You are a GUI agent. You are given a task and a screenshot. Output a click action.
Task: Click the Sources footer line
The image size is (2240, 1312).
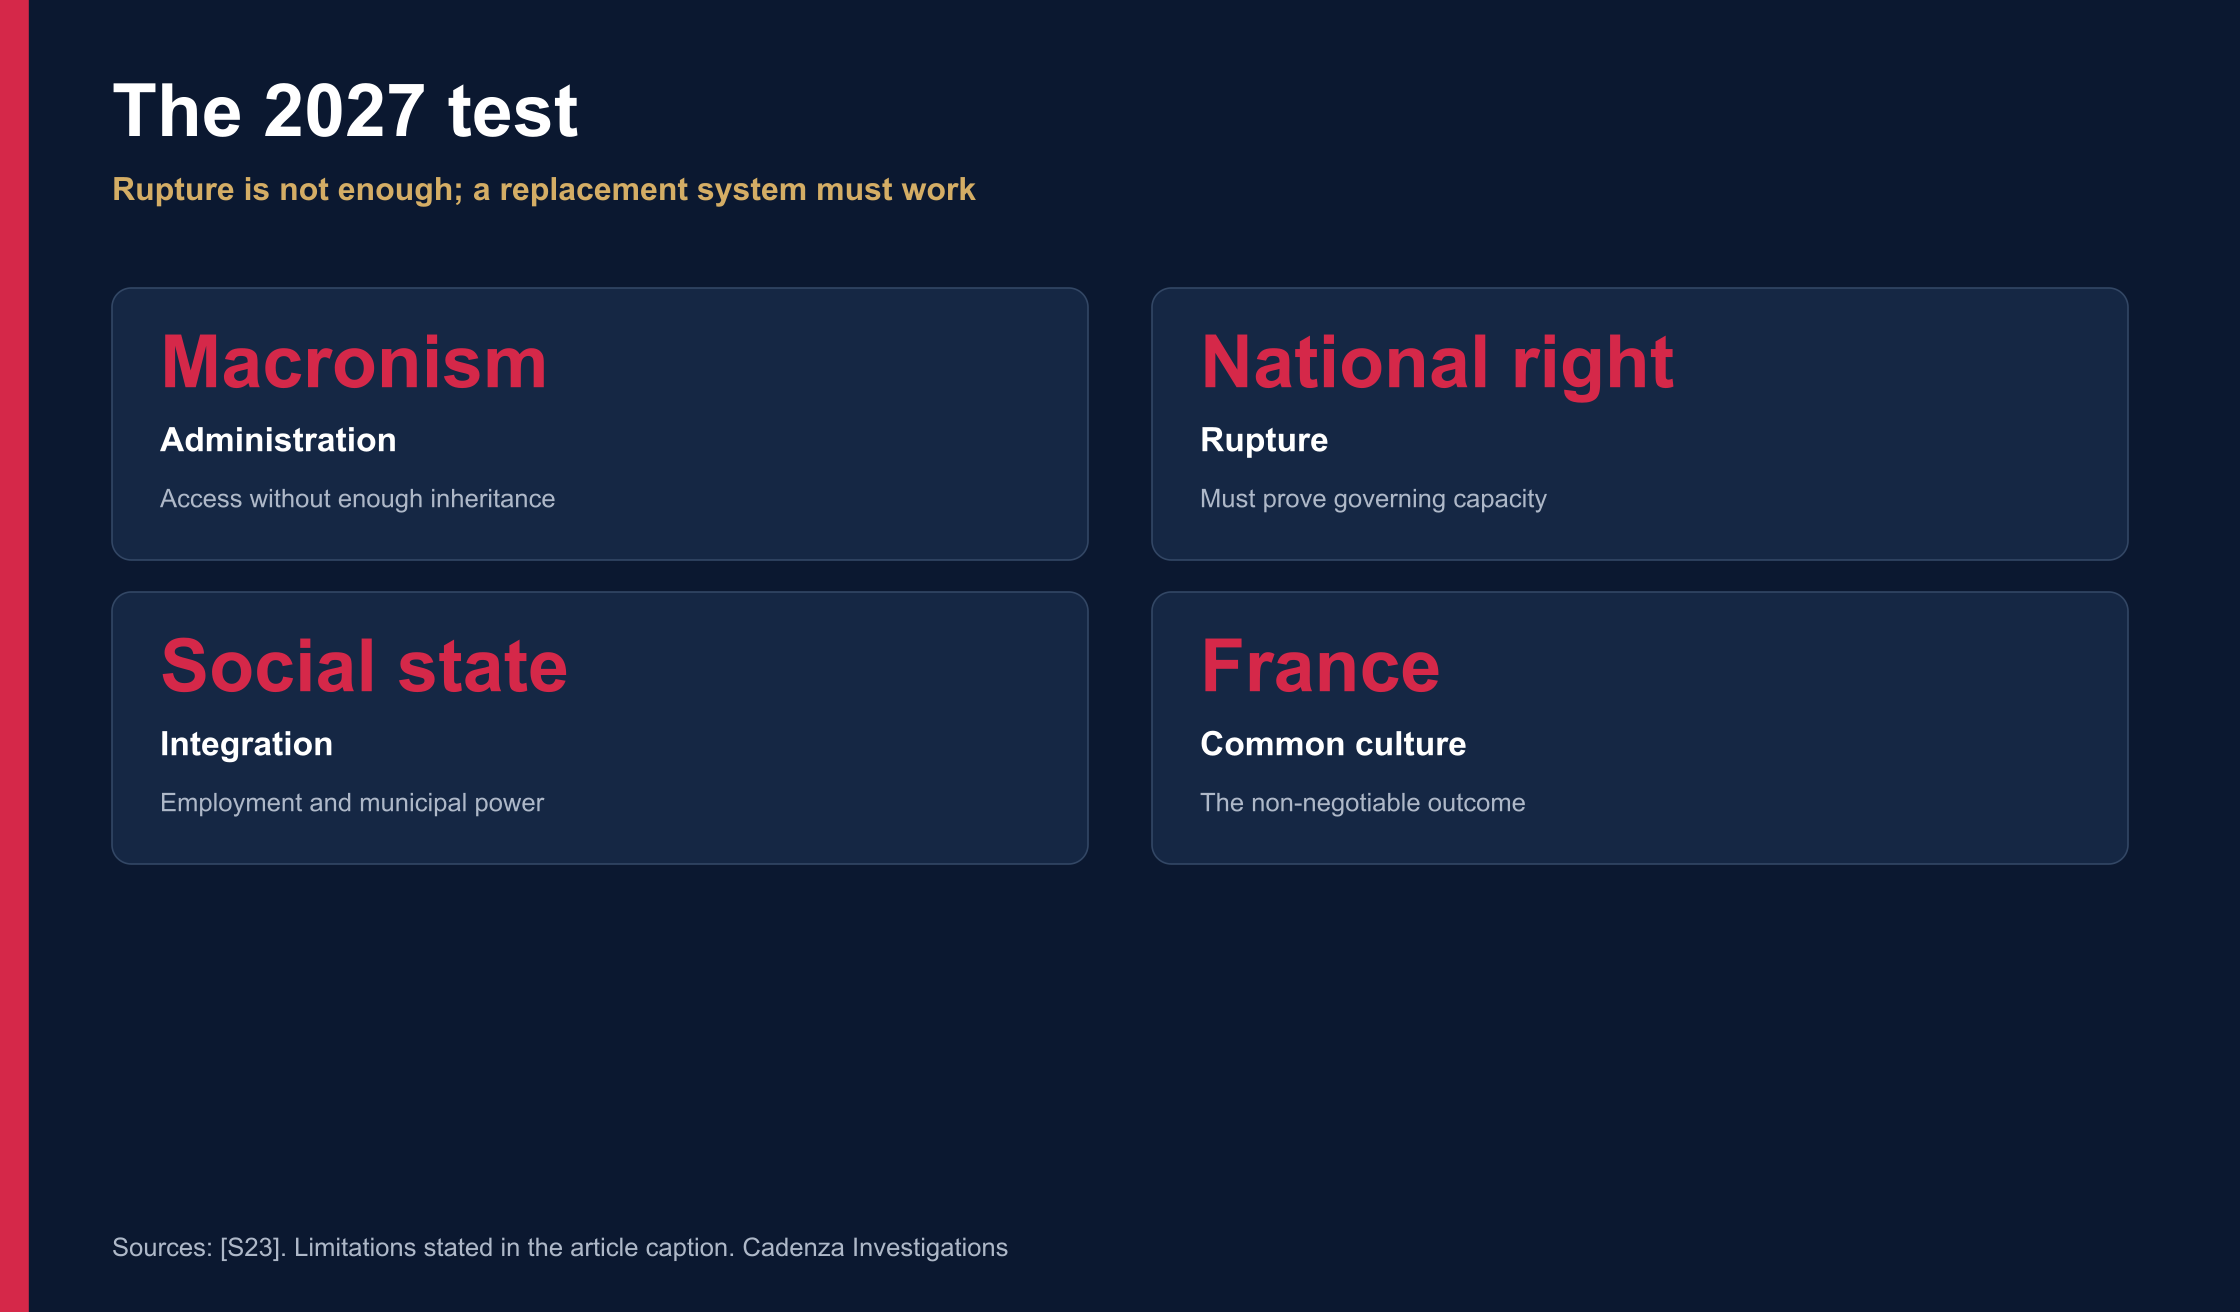560,1248
